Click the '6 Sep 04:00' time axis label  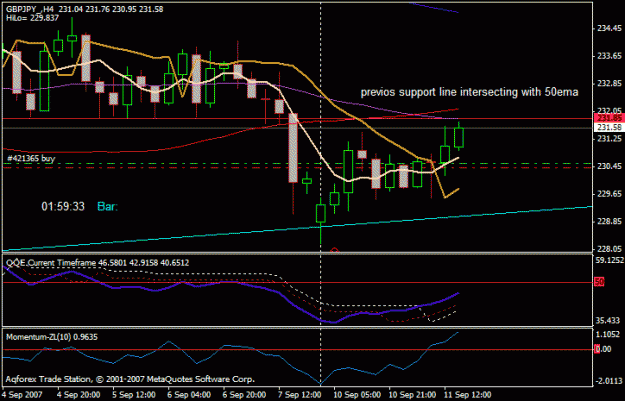189,395
